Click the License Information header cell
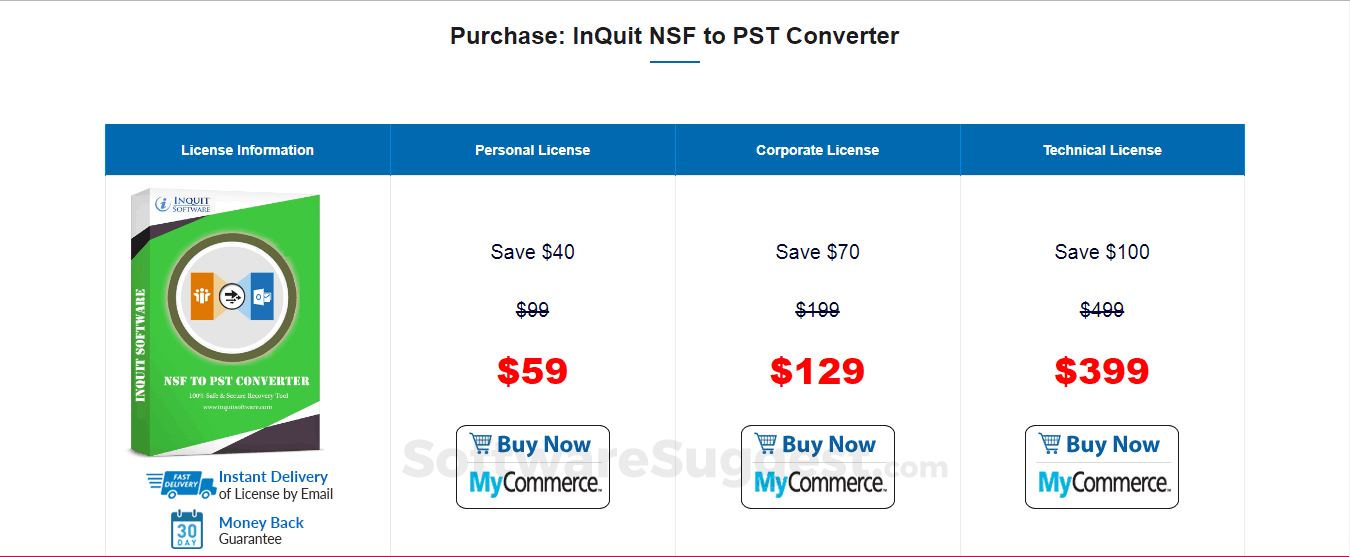Screen dimensions: 1350x557 (248, 150)
